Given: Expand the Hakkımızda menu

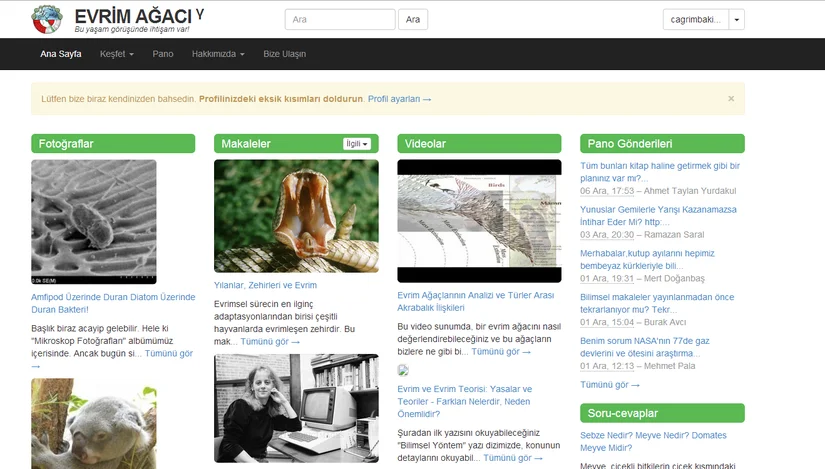Looking at the screenshot, I should point(217,54).
